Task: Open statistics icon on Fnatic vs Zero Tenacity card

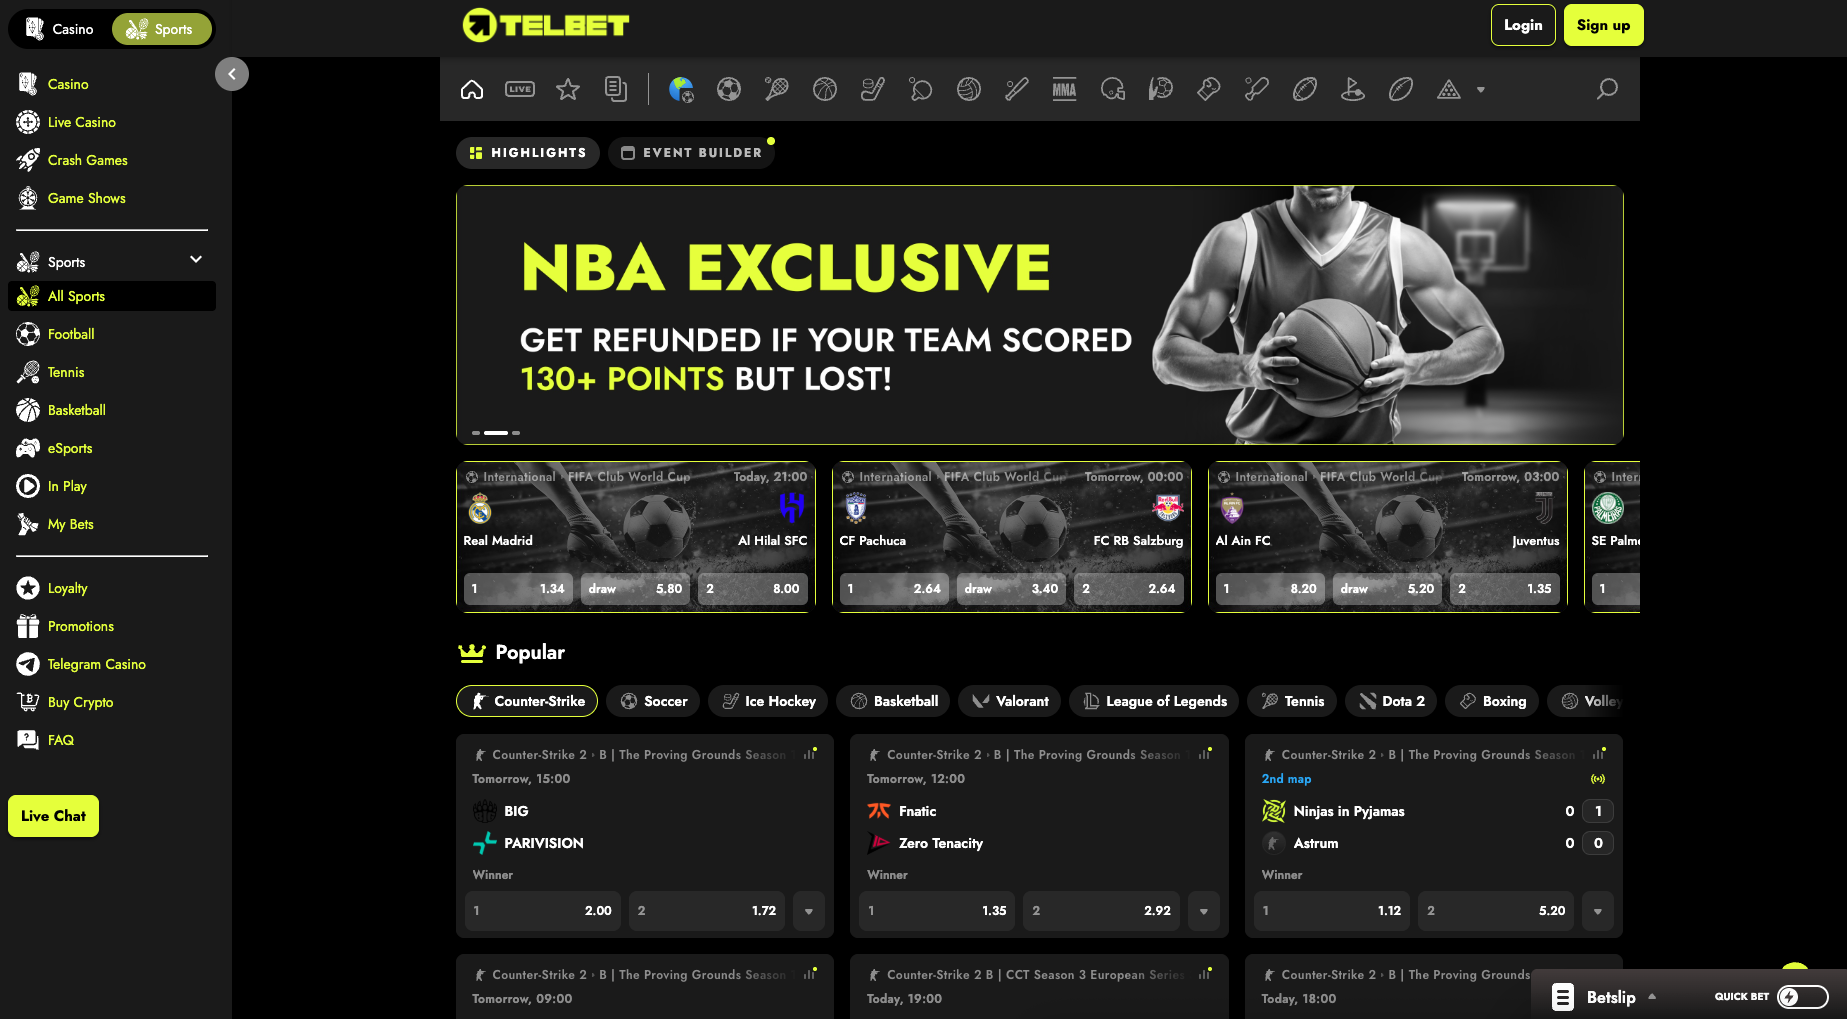Action: [x=1204, y=754]
